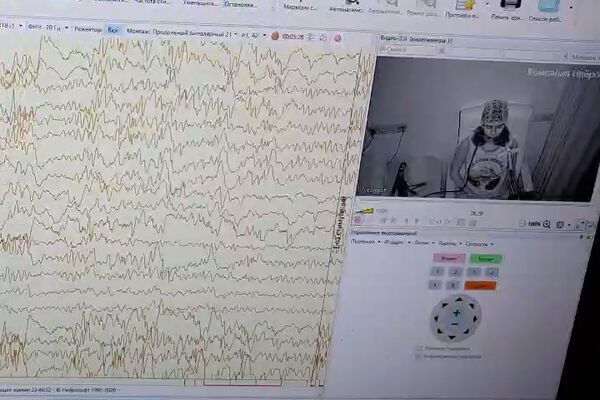Click the green button in camera control panel
This screenshot has width=600, height=400.
tap(486, 259)
